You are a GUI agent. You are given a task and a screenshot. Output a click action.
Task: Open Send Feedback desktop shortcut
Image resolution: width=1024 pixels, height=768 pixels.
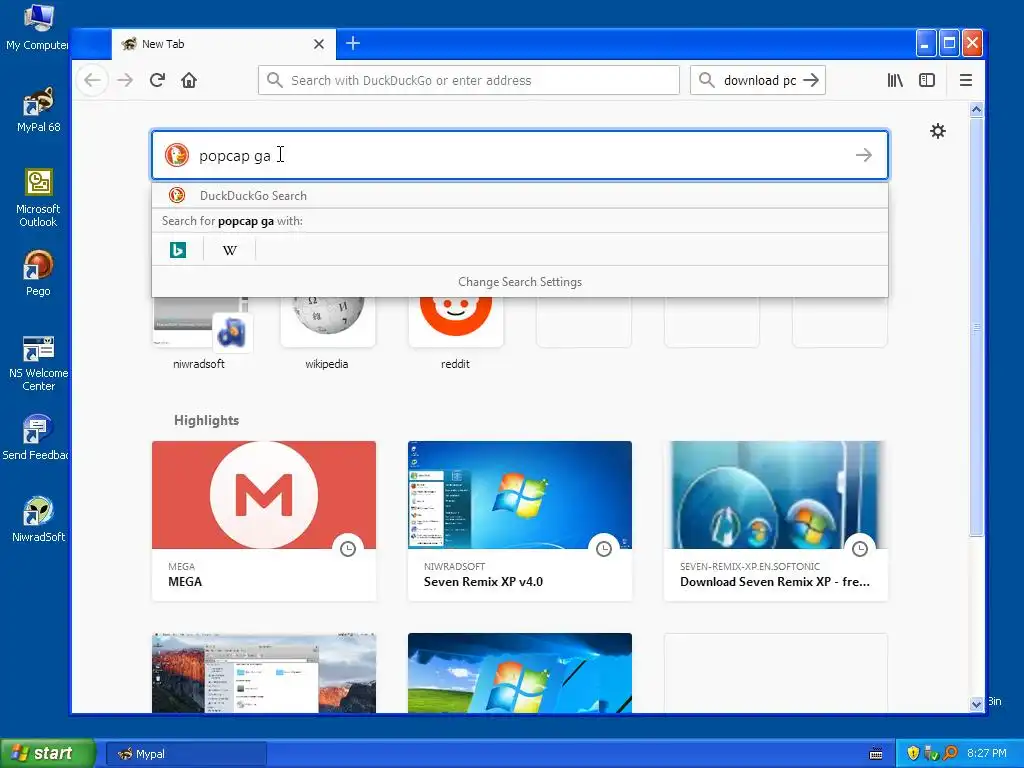(37, 438)
